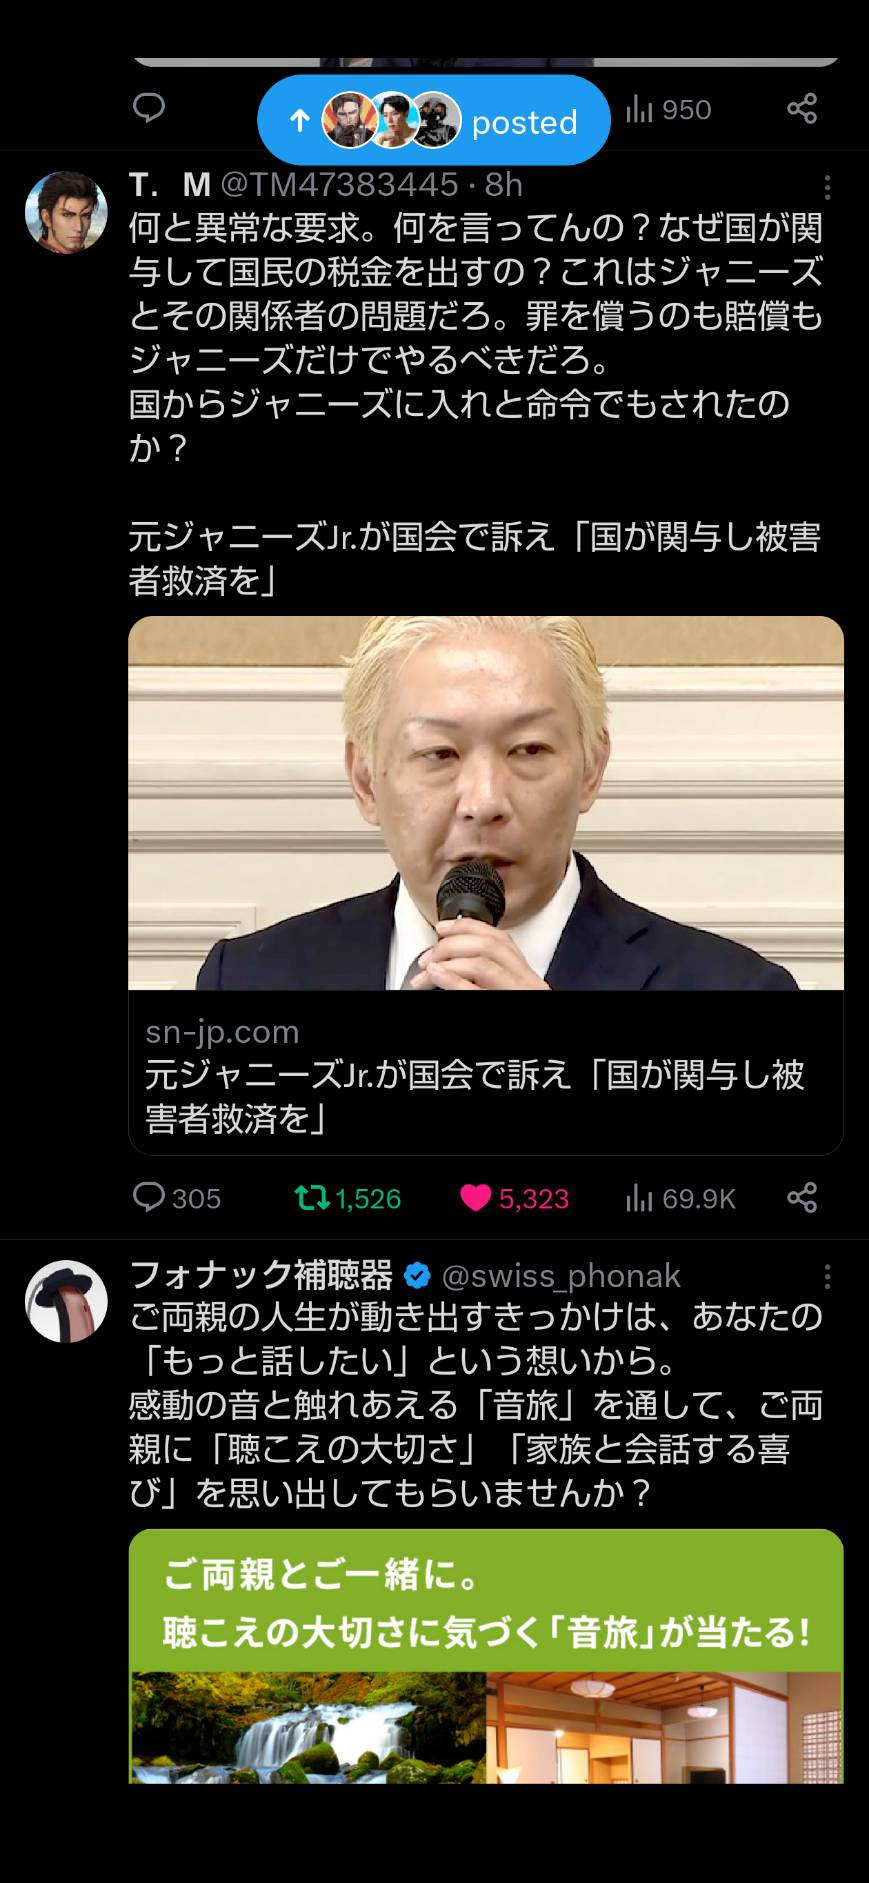Open more options for フォナック補聴器 ad
The image size is (869, 1883).
tap(826, 1276)
